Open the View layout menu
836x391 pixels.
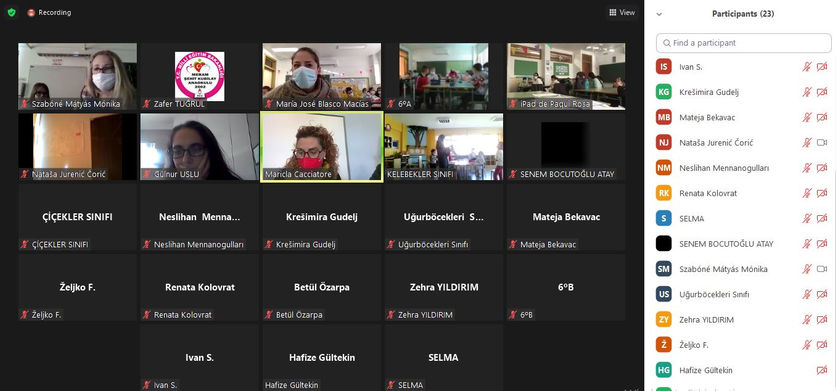click(622, 12)
